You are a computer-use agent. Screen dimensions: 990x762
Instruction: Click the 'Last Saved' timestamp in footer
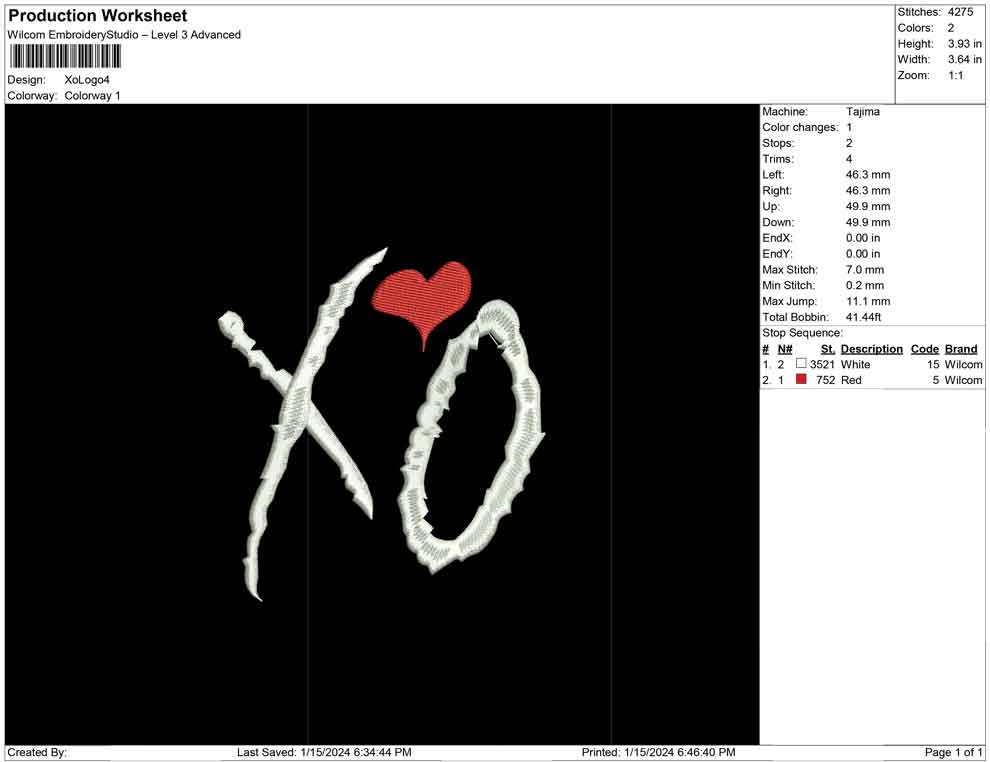click(324, 752)
